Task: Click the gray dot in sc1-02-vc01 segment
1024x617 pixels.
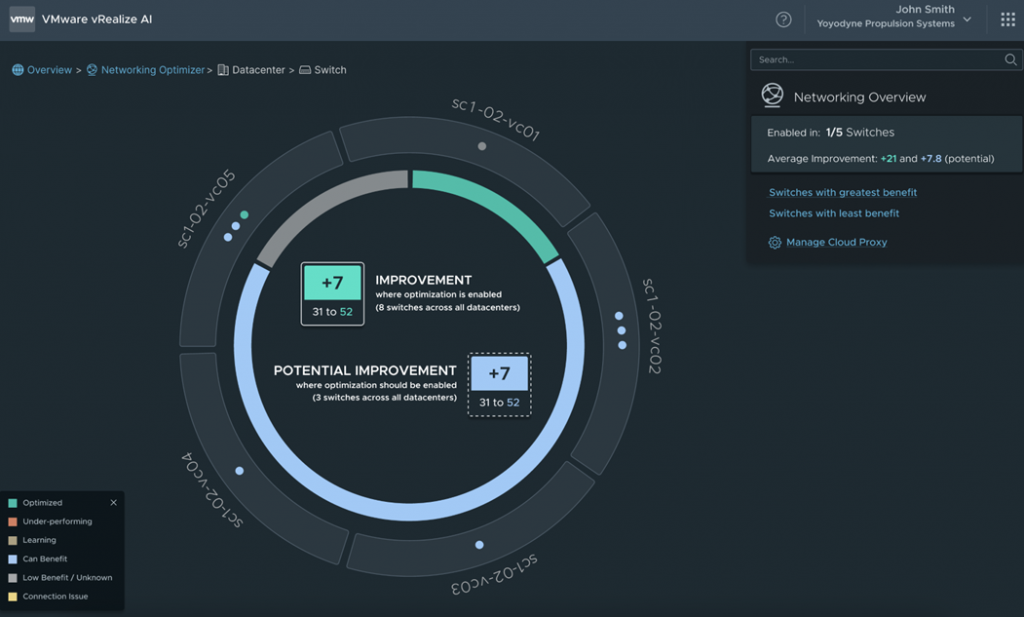Action: (482, 146)
